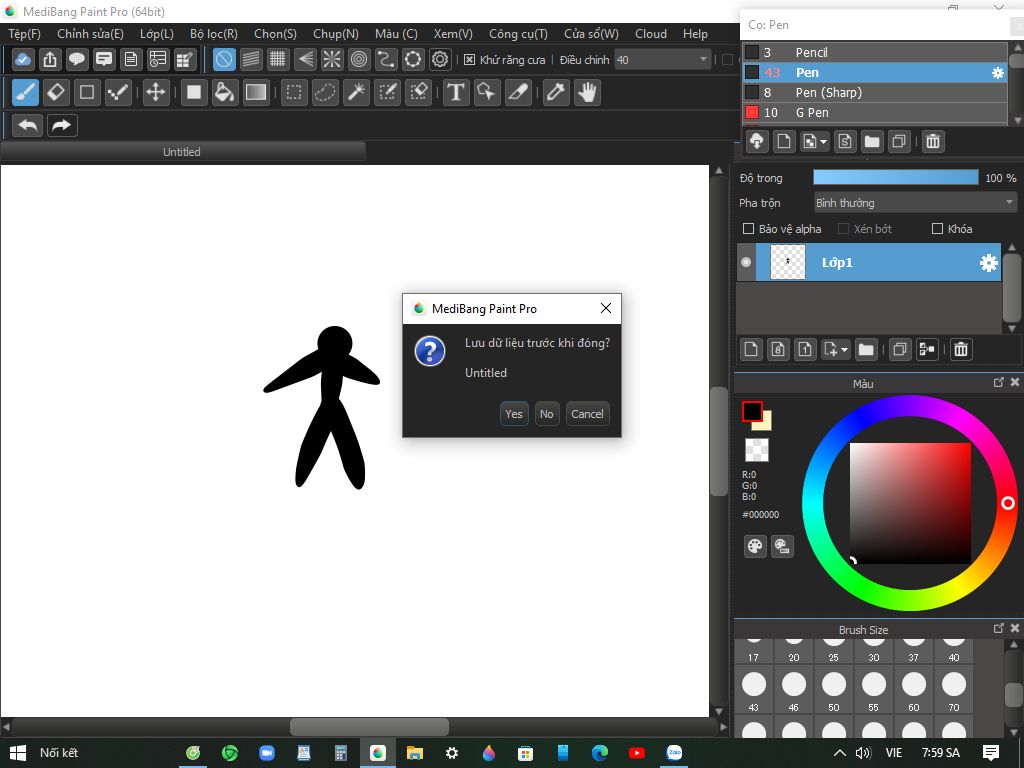Screen dimensions: 1024x768
Task: Pick the Eyedropper tool
Action: (x=555, y=93)
